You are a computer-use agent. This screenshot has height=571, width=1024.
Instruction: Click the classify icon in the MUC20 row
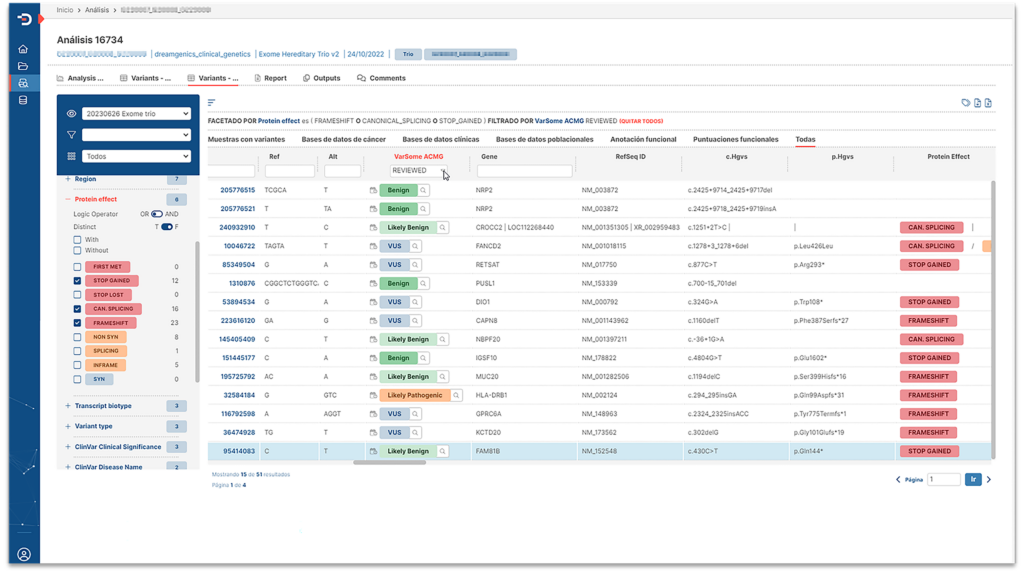tap(373, 376)
